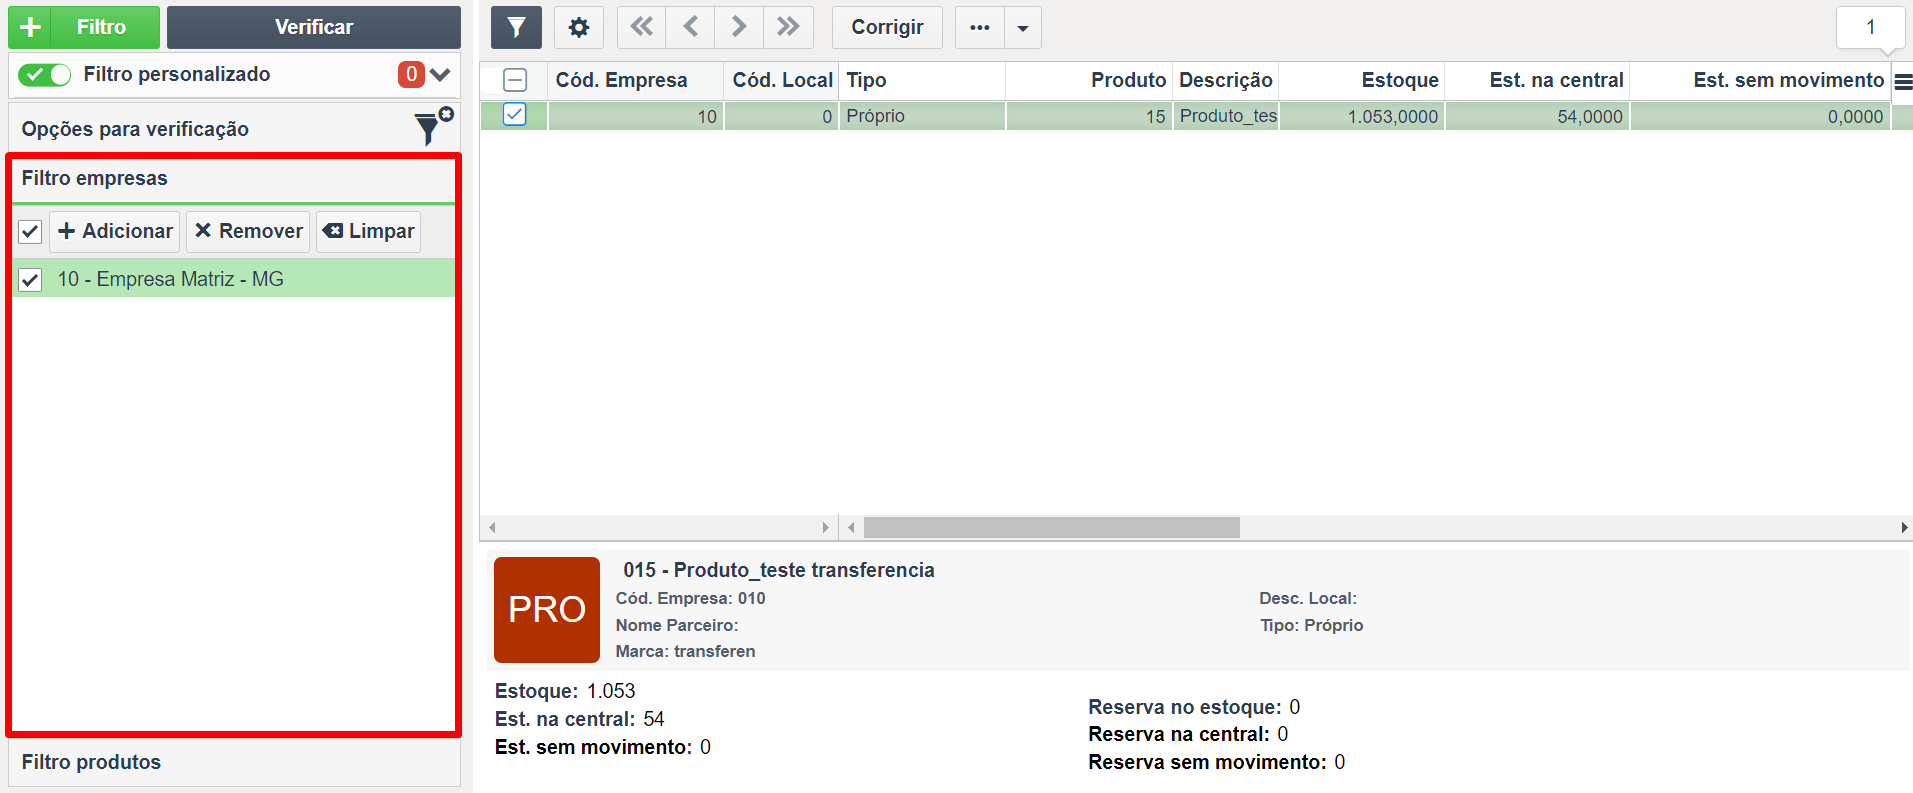Click the left arrow of the frozen-columns scrollbar
Viewport: 1913px width, 793px height.
click(x=492, y=527)
